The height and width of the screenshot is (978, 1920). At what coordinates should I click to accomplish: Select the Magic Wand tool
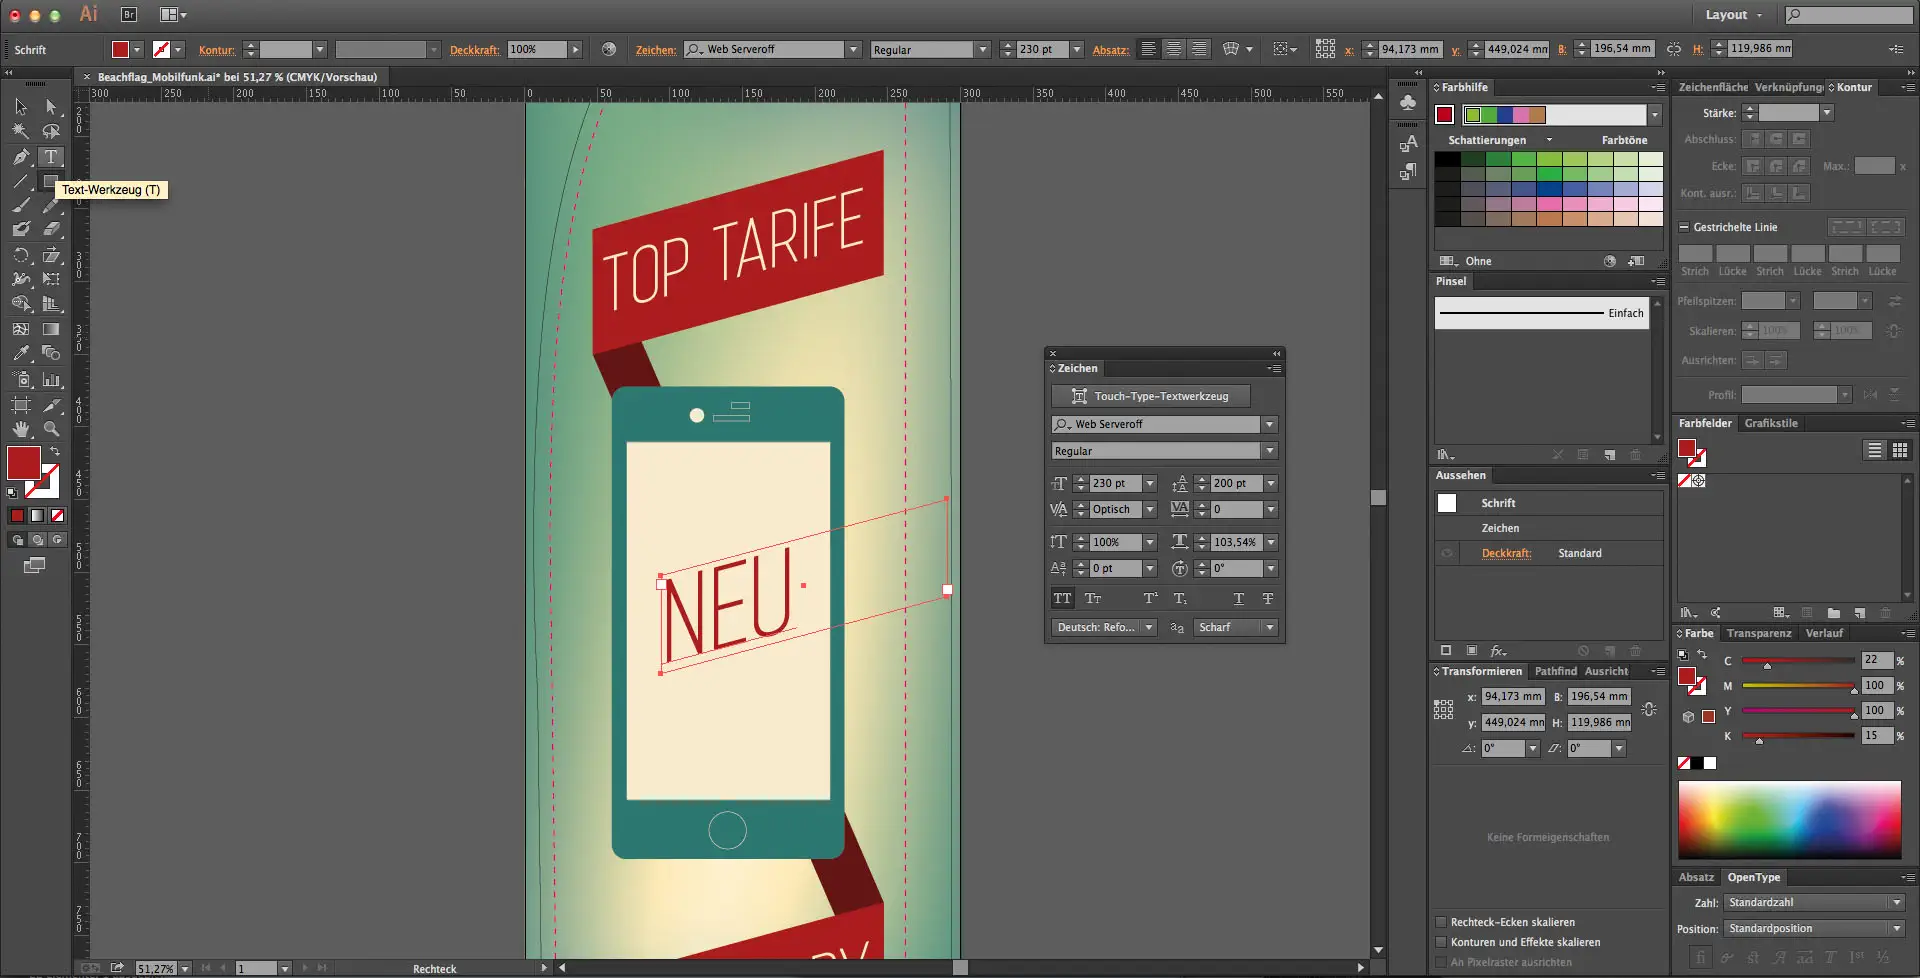[21, 131]
